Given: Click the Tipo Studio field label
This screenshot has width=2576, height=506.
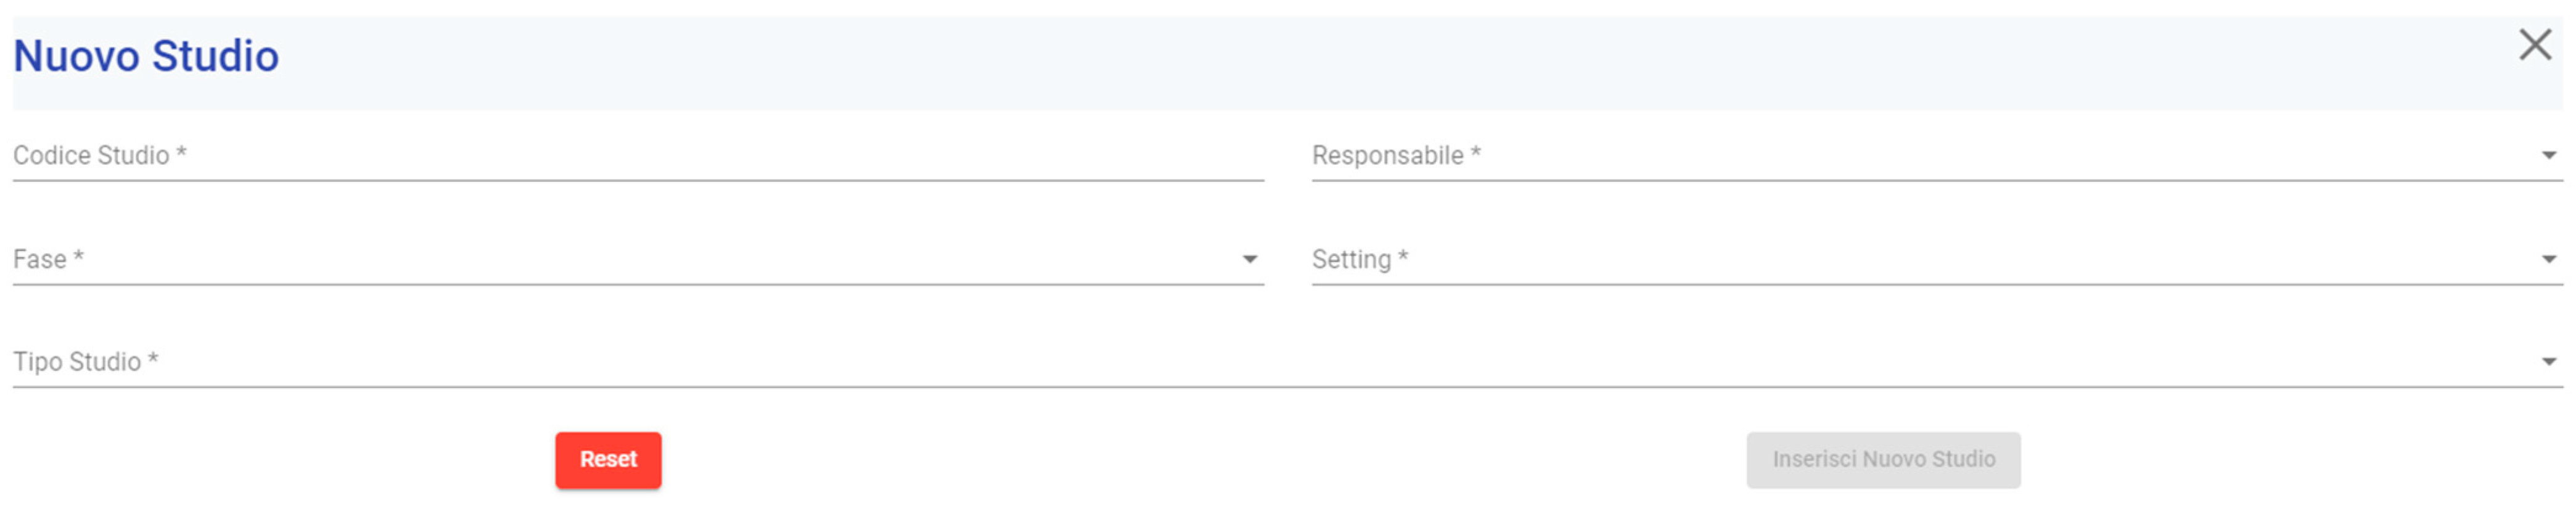Looking at the screenshot, I should [77, 362].
